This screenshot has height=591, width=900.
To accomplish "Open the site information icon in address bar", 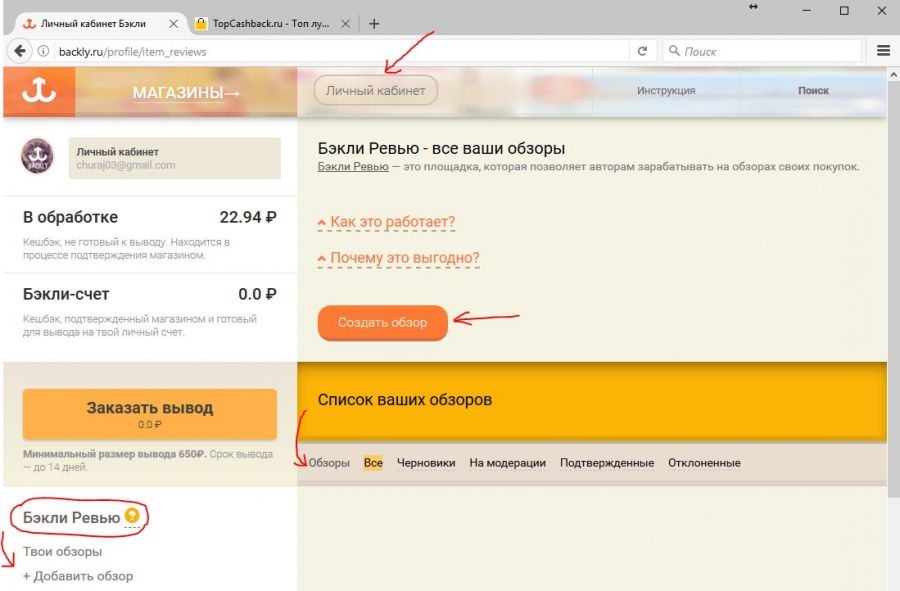I will click(x=43, y=51).
